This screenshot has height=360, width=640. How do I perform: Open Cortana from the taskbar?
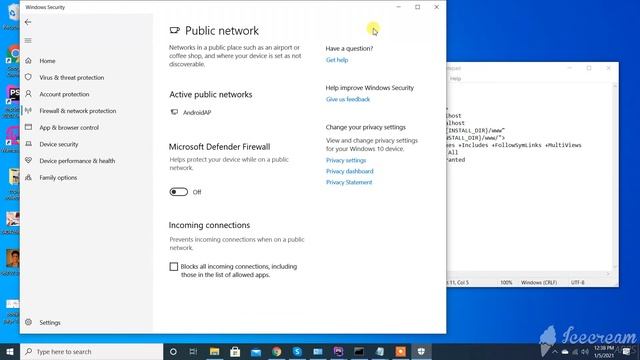(173, 351)
